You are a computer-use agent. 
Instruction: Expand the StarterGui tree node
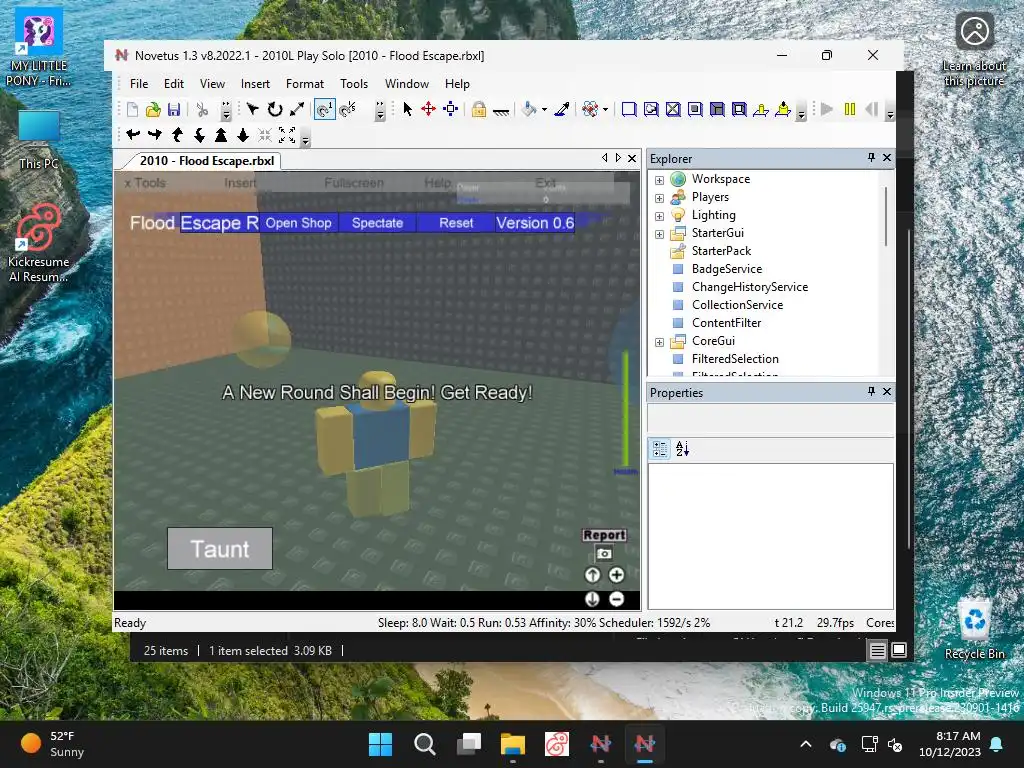660,234
